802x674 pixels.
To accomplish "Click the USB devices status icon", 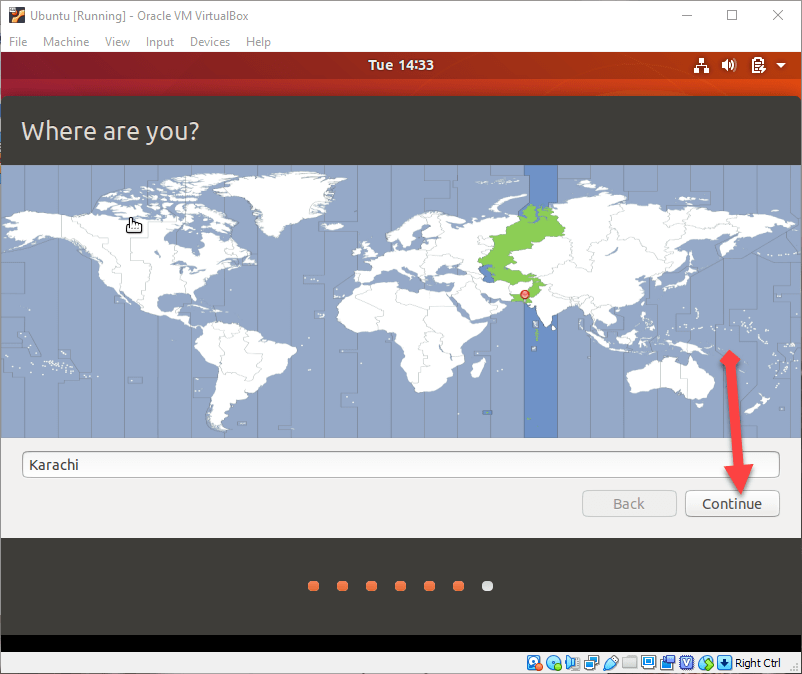I will (610, 663).
